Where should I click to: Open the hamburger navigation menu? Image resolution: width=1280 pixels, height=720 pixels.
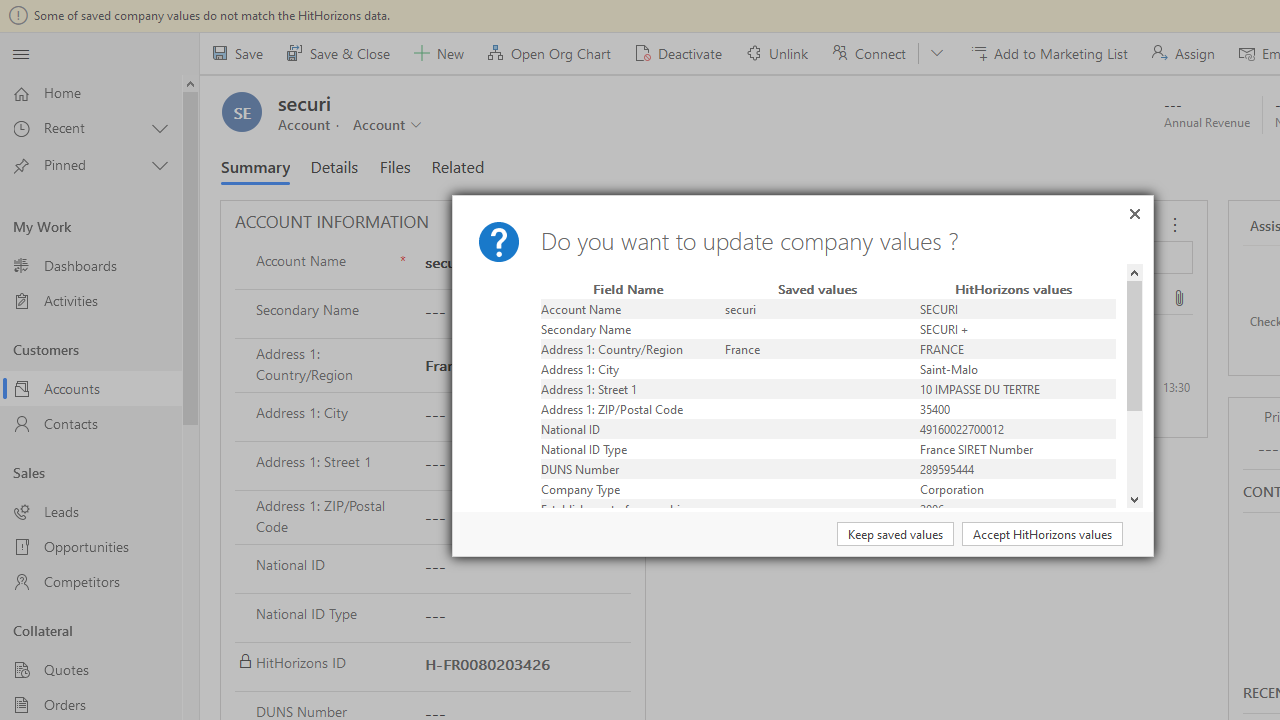coord(21,54)
